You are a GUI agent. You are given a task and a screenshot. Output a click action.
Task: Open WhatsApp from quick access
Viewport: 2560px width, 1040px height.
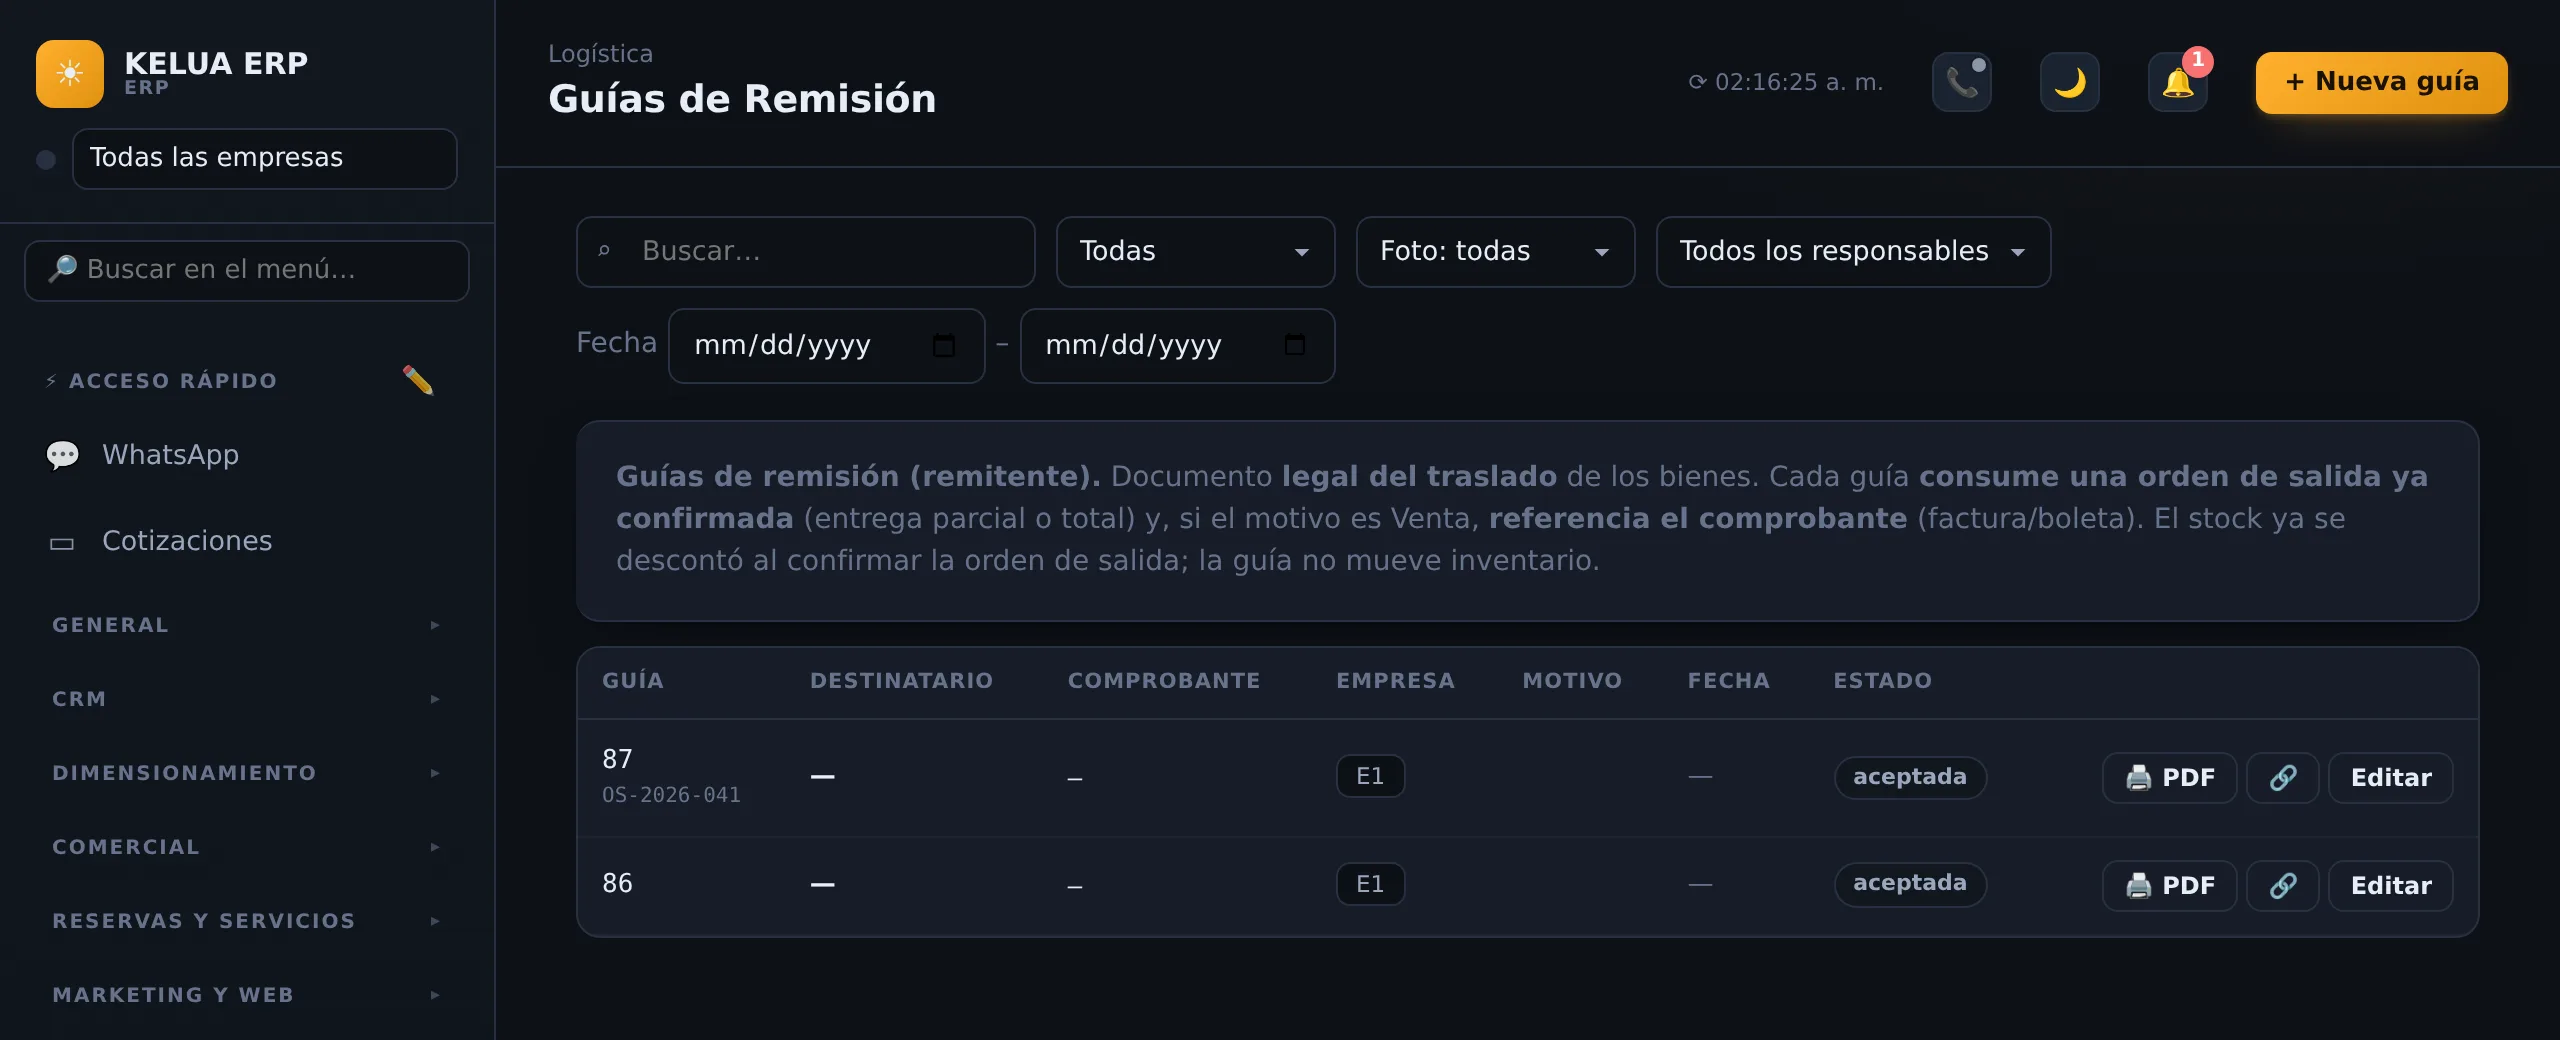246,455
